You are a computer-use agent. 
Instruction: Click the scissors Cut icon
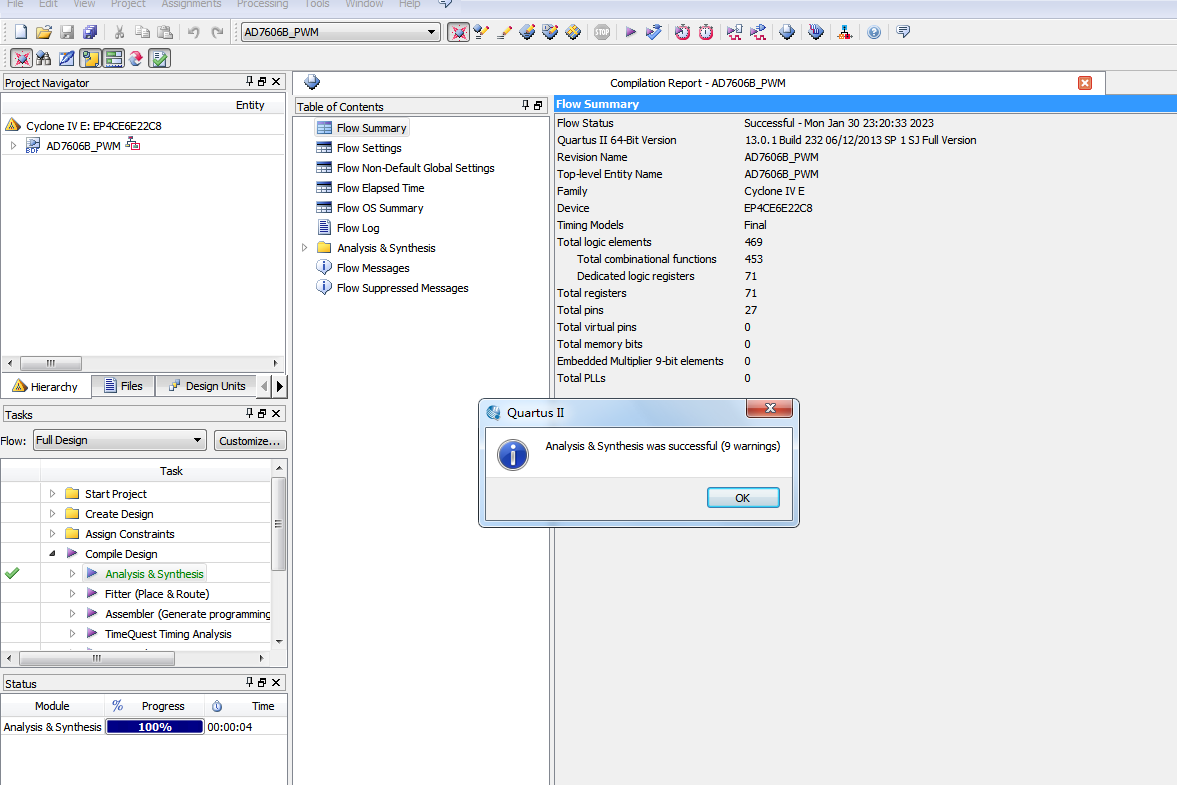[x=119, y=32]
